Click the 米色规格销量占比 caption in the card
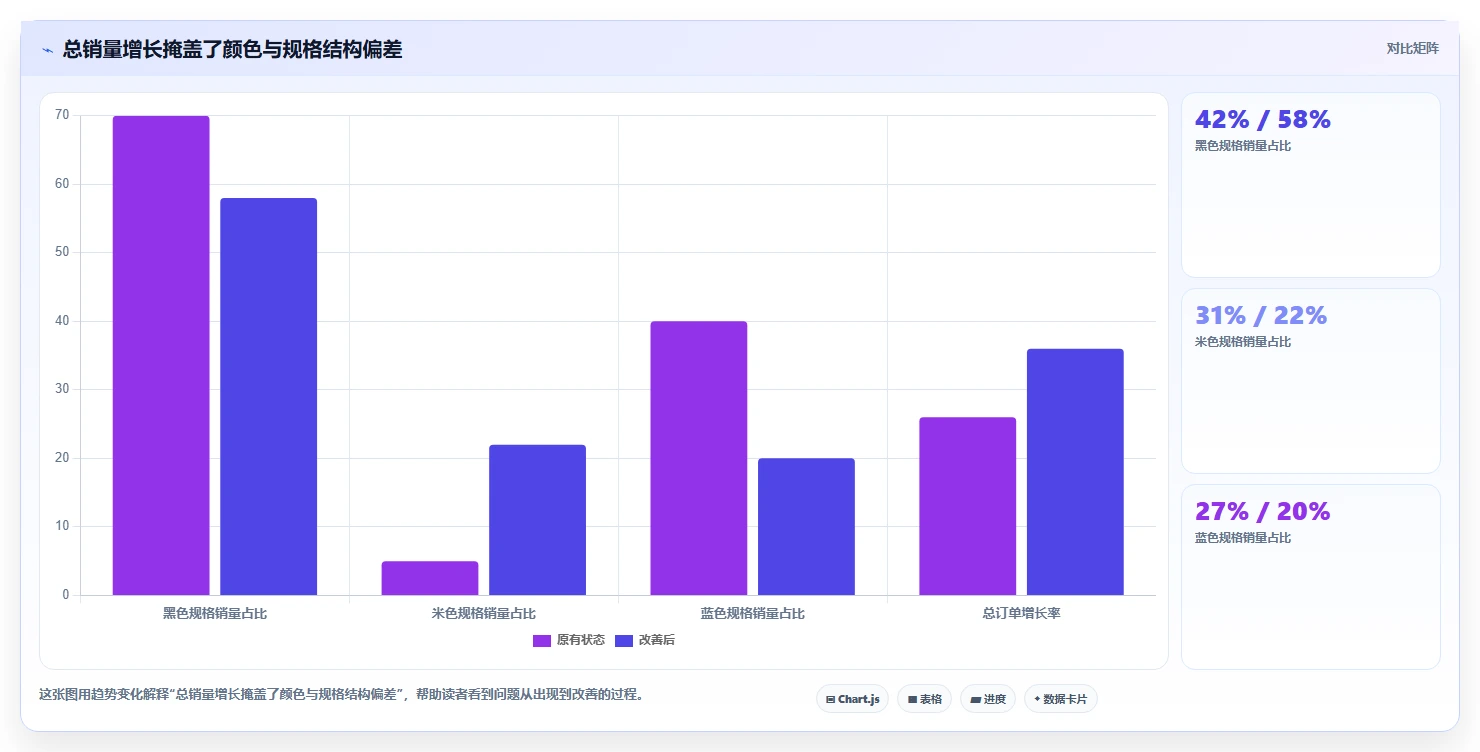Image resolution: width=1480 pixels, height=752 pixels. (1243, 342)
